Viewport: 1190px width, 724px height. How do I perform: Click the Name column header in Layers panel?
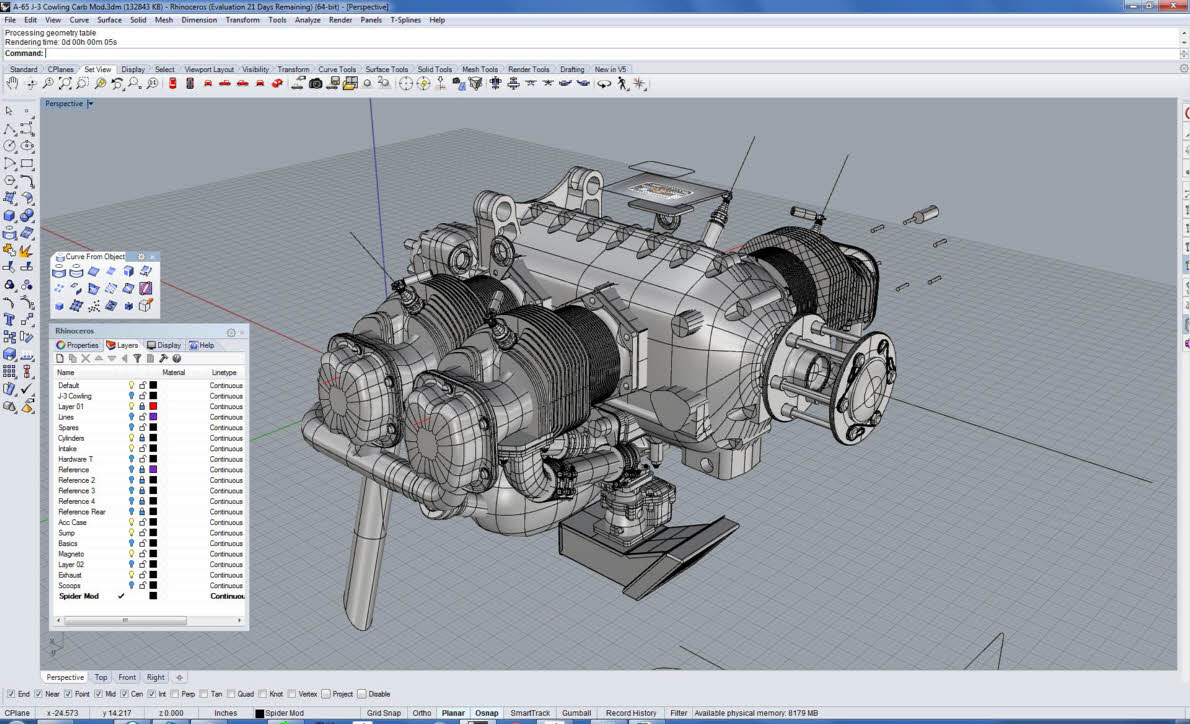66,373
